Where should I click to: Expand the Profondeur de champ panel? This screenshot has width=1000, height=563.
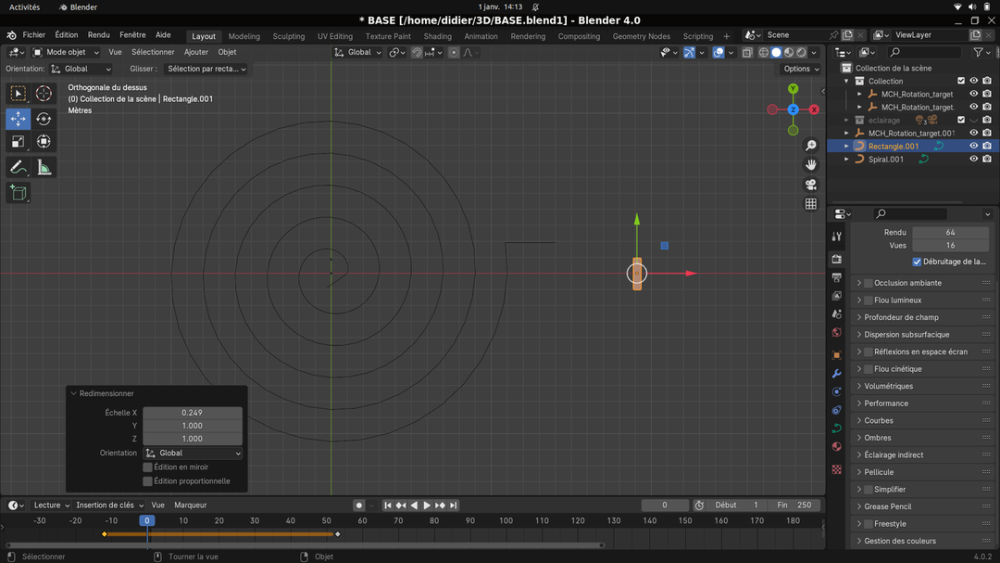tap(900, 317)
